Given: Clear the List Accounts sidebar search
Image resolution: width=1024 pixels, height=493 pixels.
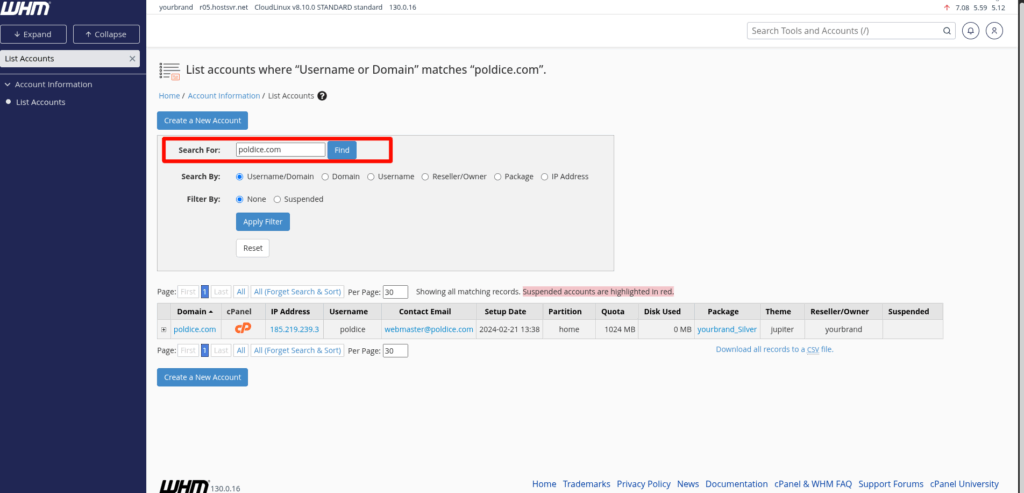Looking at the screenshot, I should (132, 59).
